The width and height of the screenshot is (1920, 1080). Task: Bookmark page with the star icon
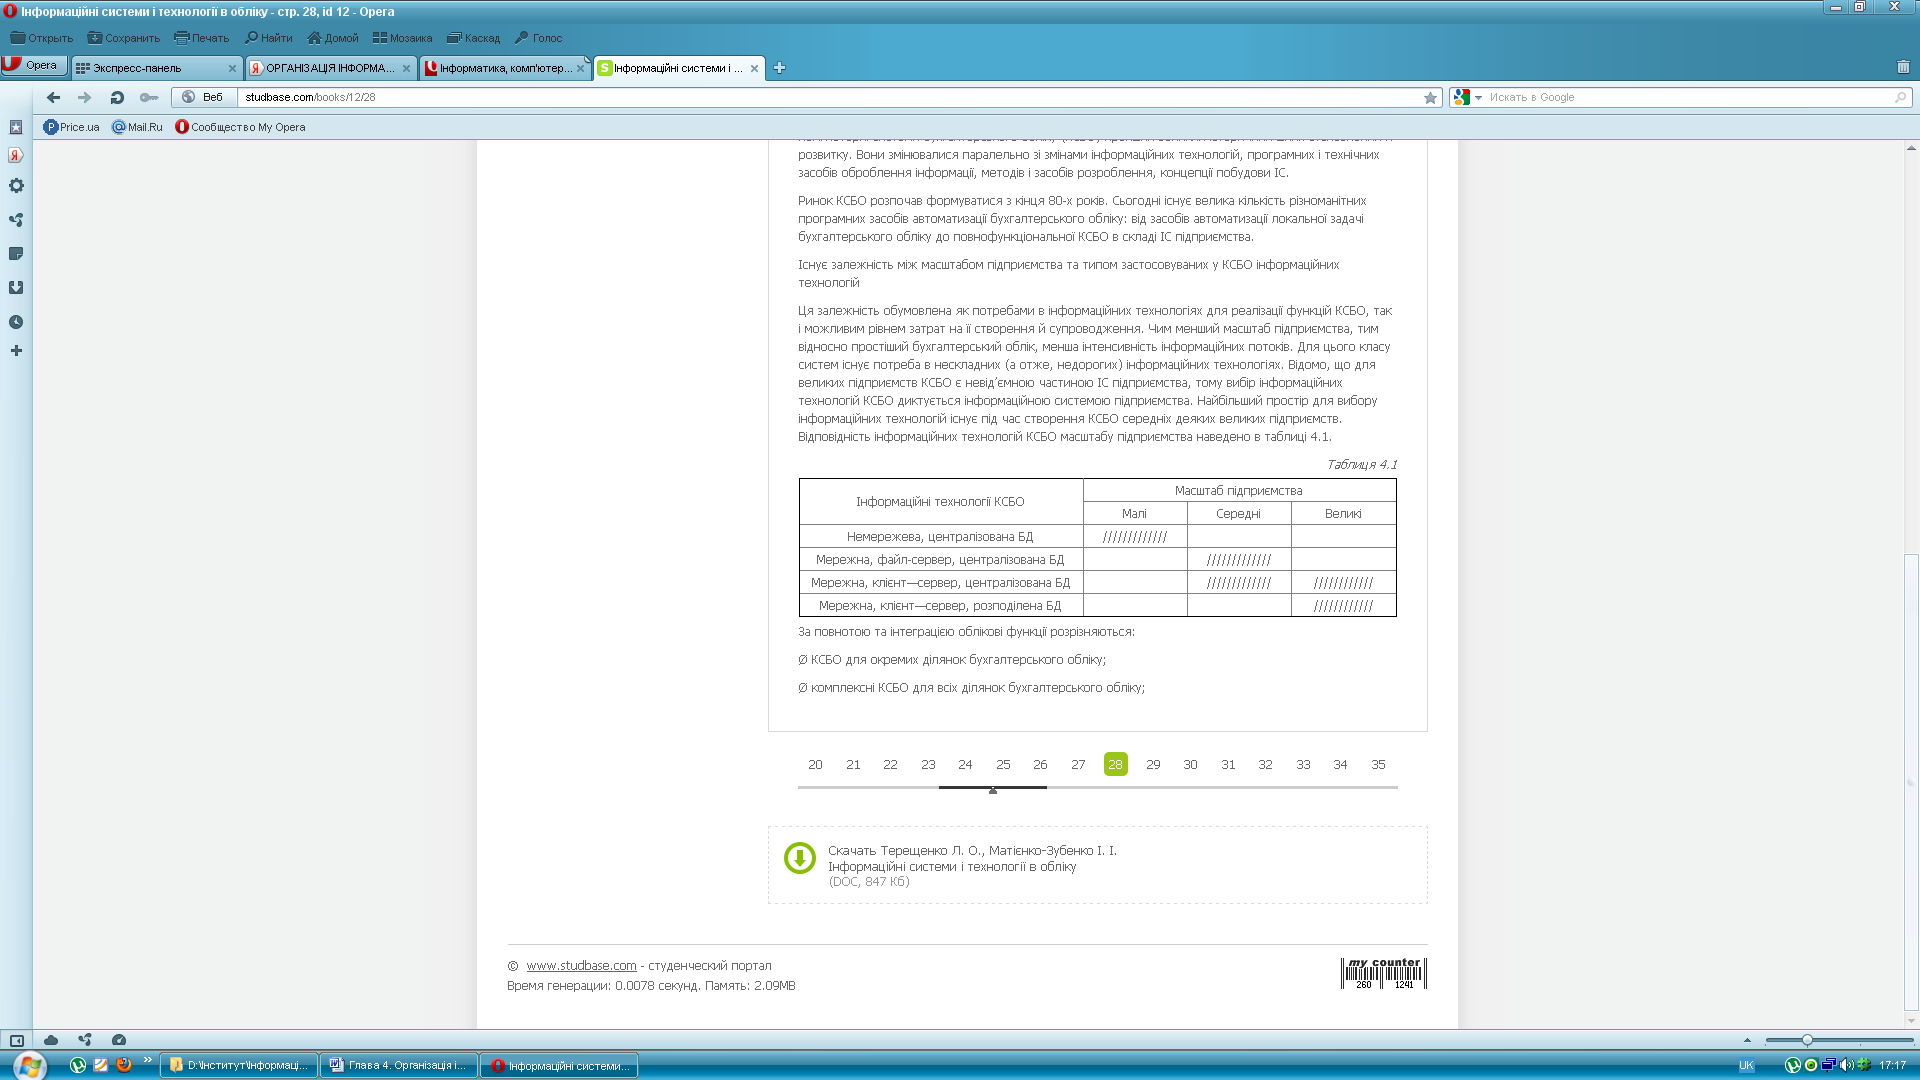pyautogui.click(x=1430, y=97)
